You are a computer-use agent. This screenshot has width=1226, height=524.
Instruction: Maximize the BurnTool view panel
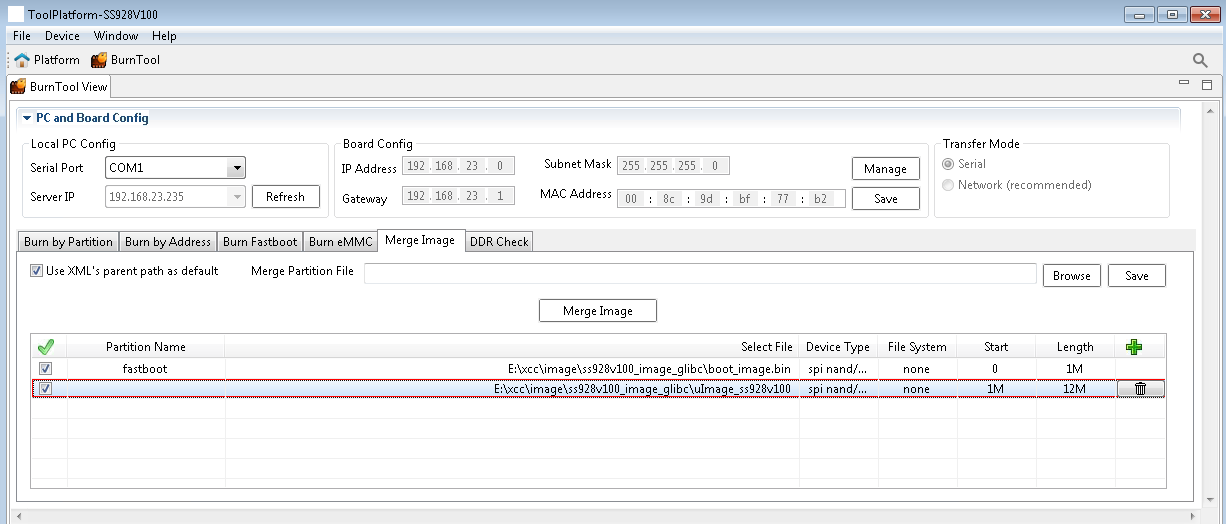pos(1207,85)
